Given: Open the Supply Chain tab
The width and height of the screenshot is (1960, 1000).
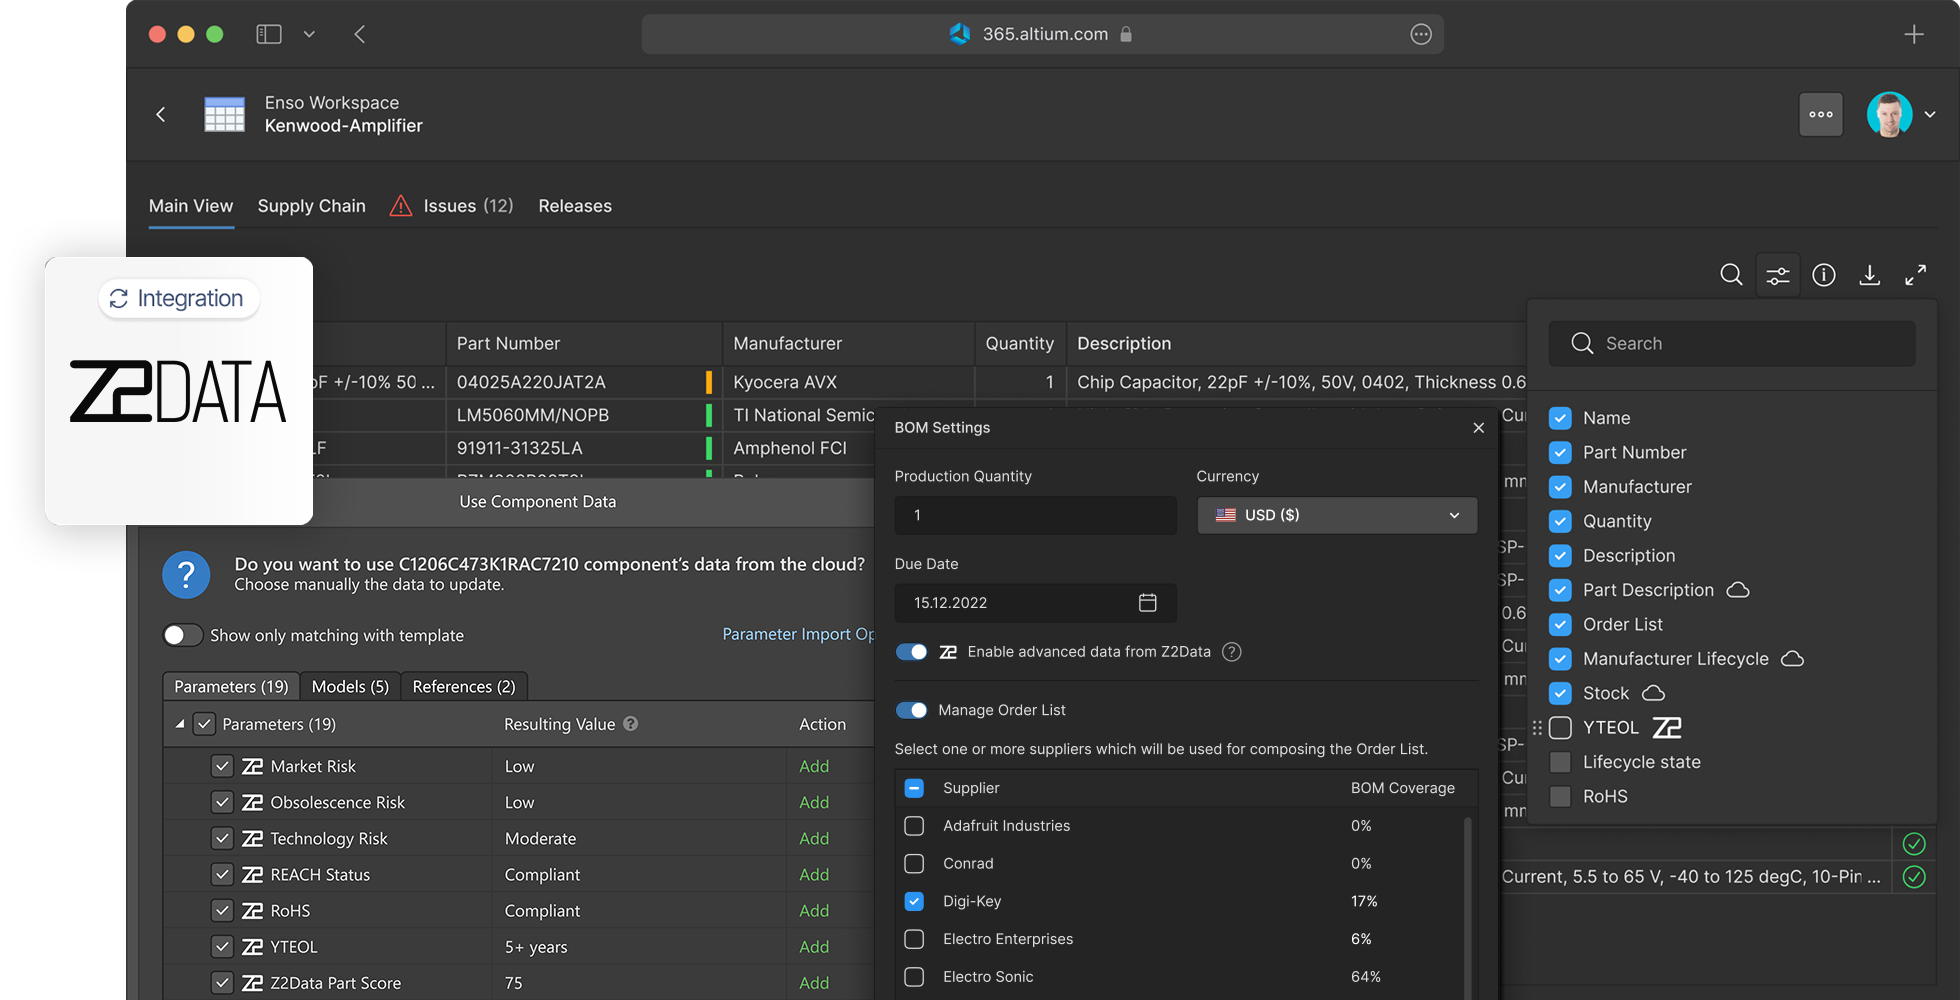Looking at the screenshot, I should click(312, 206).
